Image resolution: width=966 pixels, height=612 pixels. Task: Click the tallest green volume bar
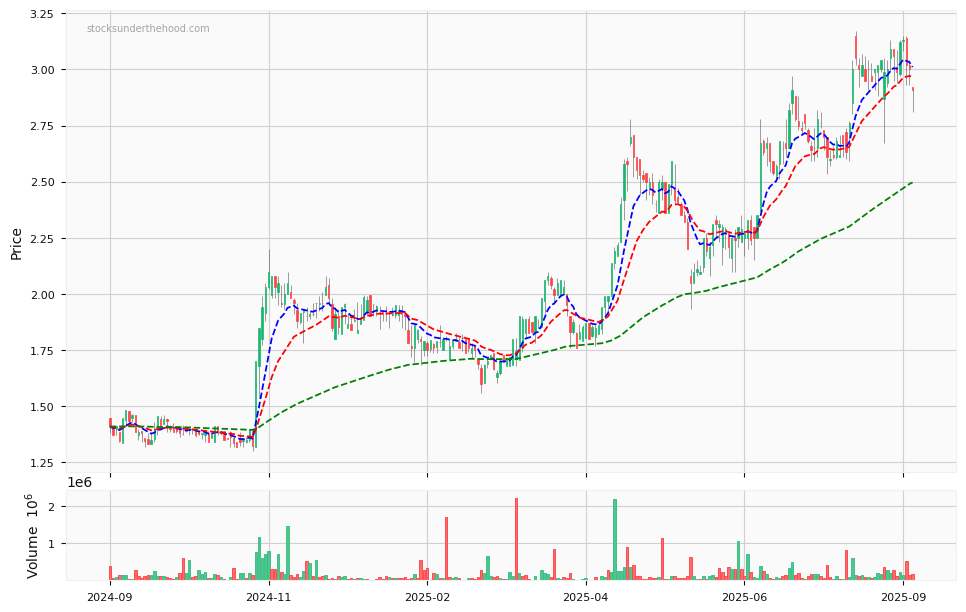coord(615,540)
